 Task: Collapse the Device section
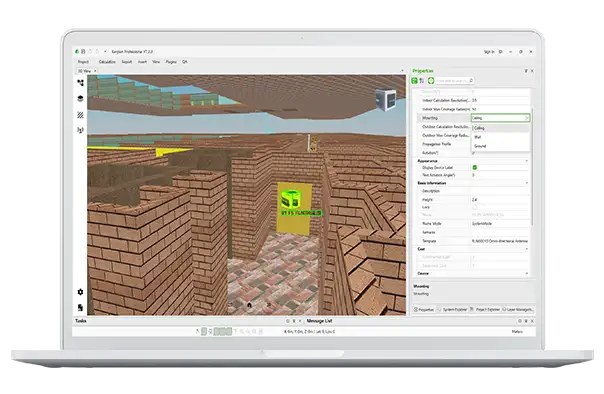[527, 273]
